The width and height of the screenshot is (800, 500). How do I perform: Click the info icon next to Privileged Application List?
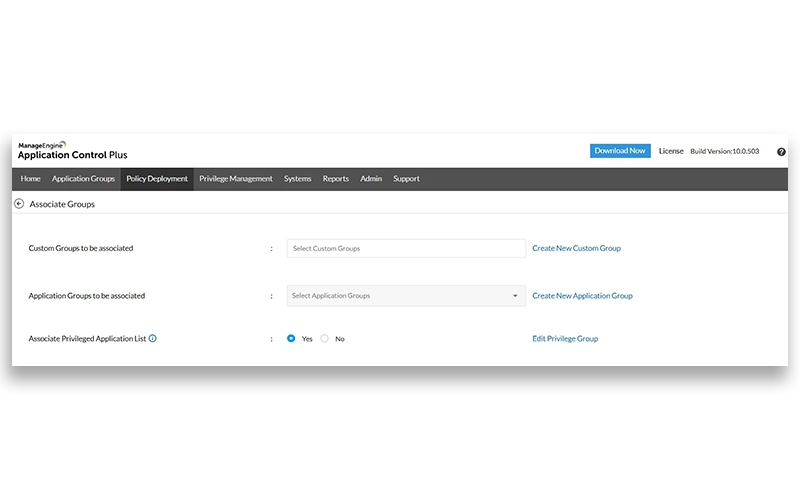(153, 338)
